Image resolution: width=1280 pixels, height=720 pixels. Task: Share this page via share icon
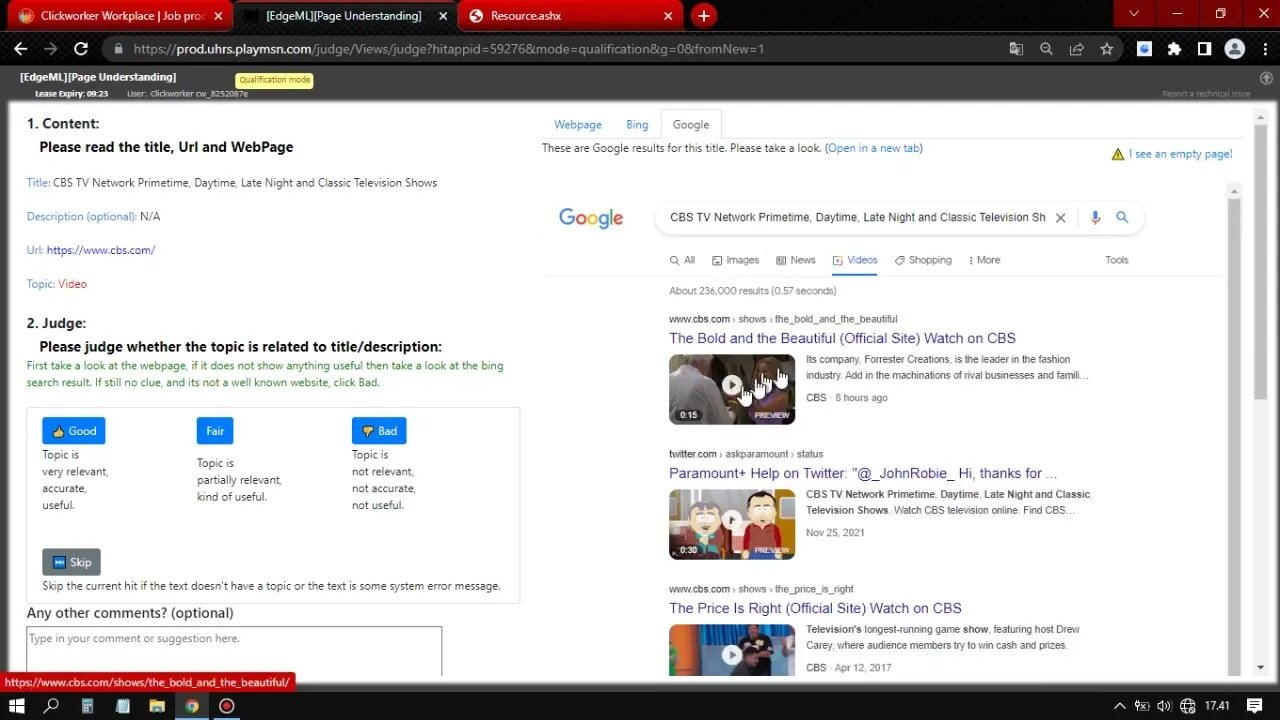[1076, 48]
